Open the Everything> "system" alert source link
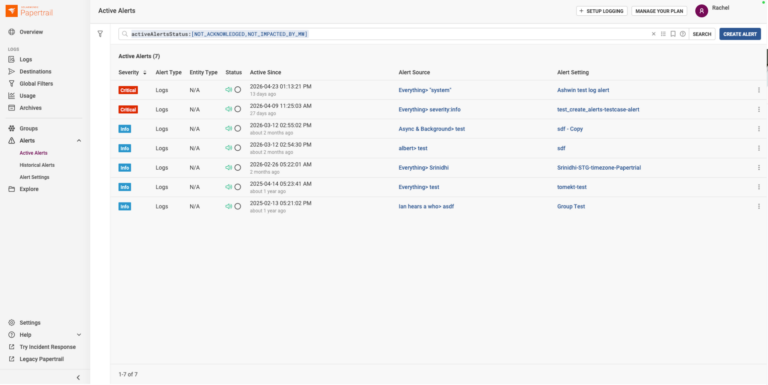This screenshot has width=768, height=385. click(x=425, y=90)
